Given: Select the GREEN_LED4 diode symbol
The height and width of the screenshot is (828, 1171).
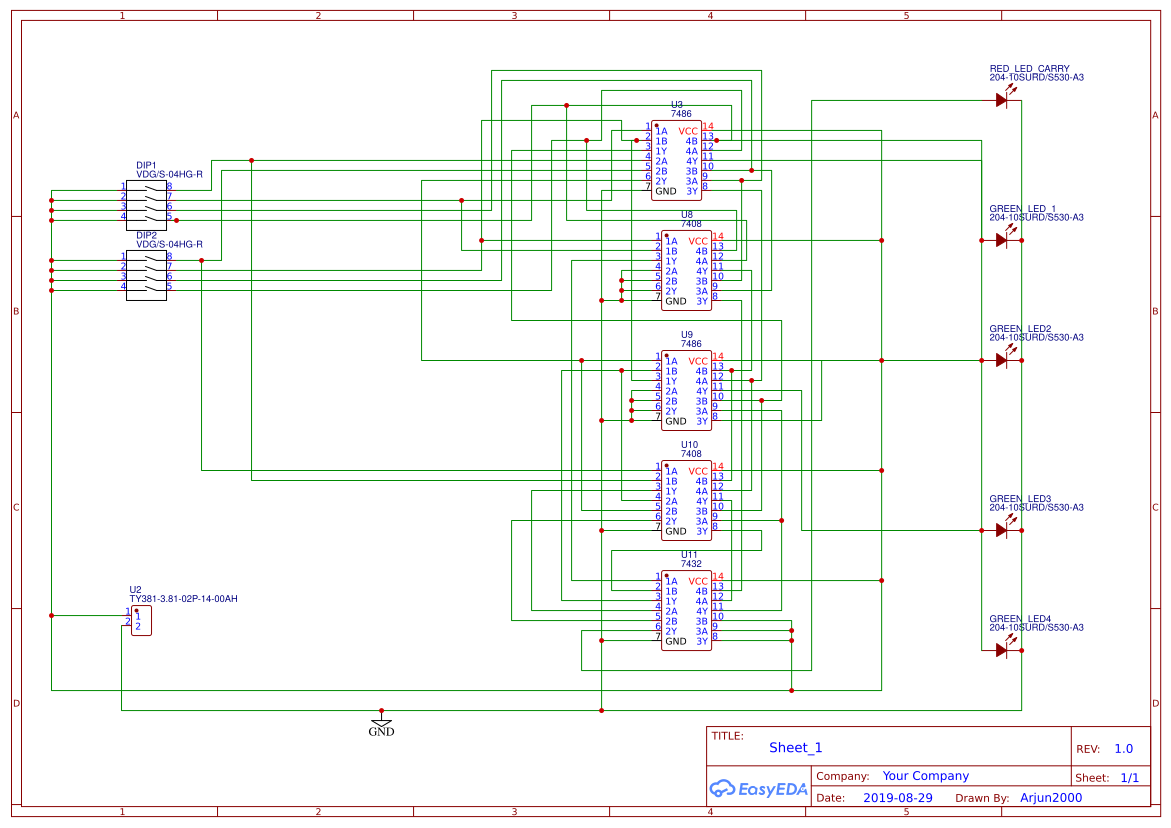Looking at the screenshot, I should tap(1002, 648).
